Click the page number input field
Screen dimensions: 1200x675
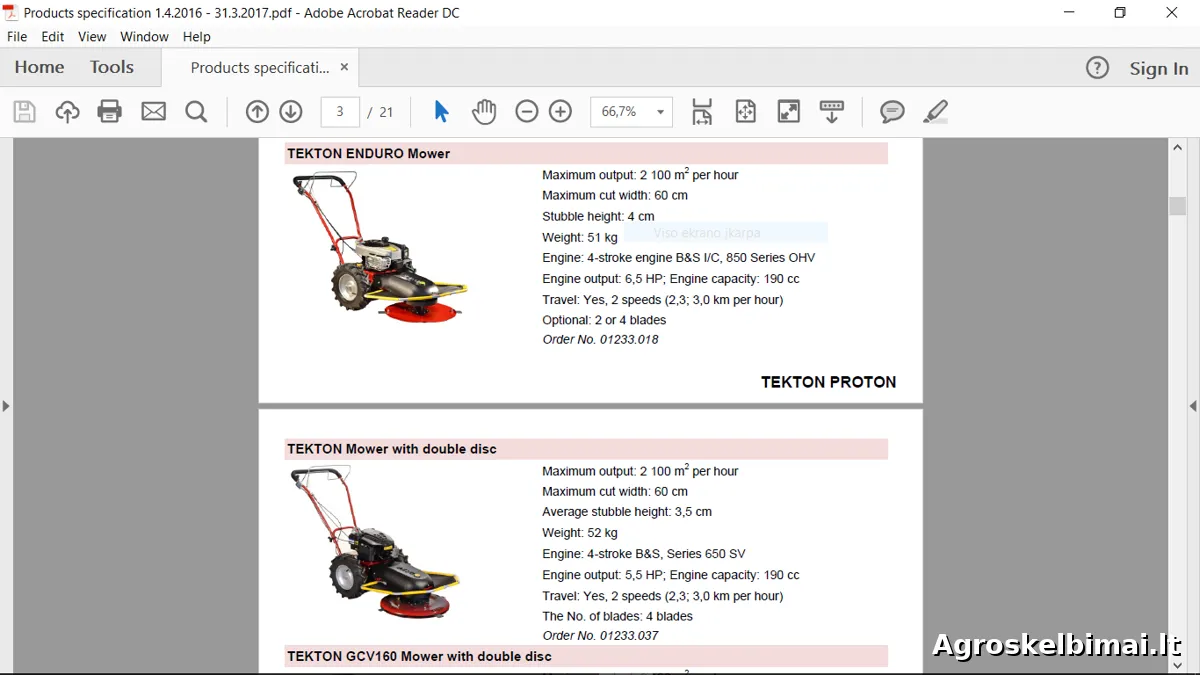(340, 112)
